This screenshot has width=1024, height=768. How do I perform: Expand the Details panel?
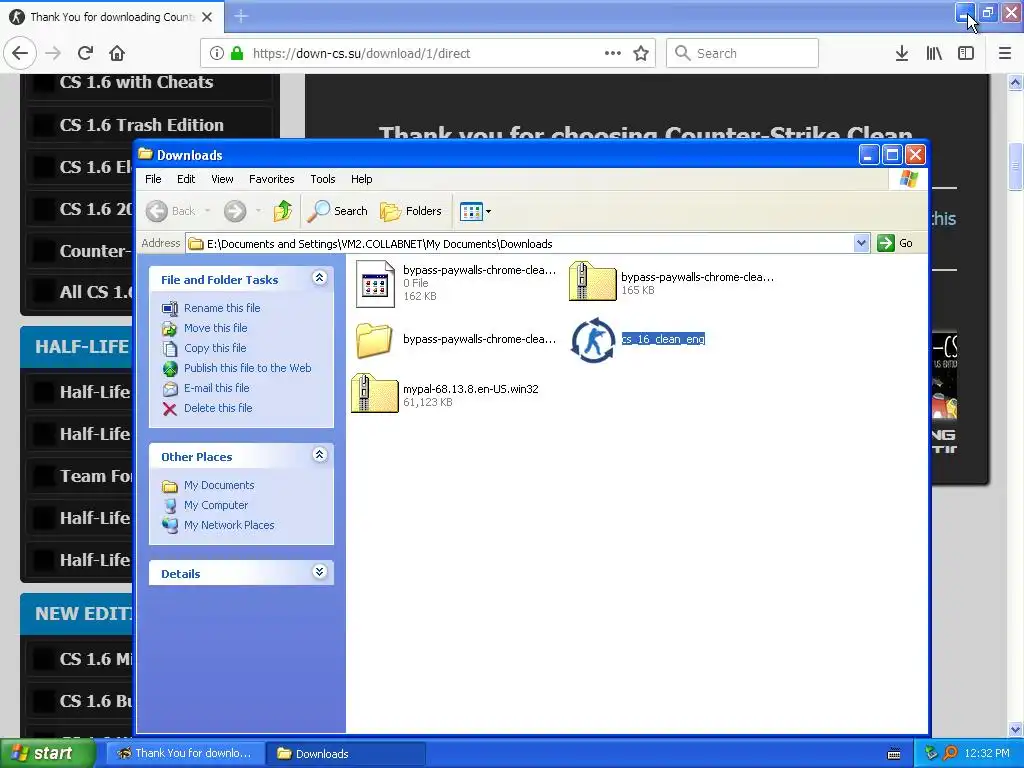click(x=319, y=572)
